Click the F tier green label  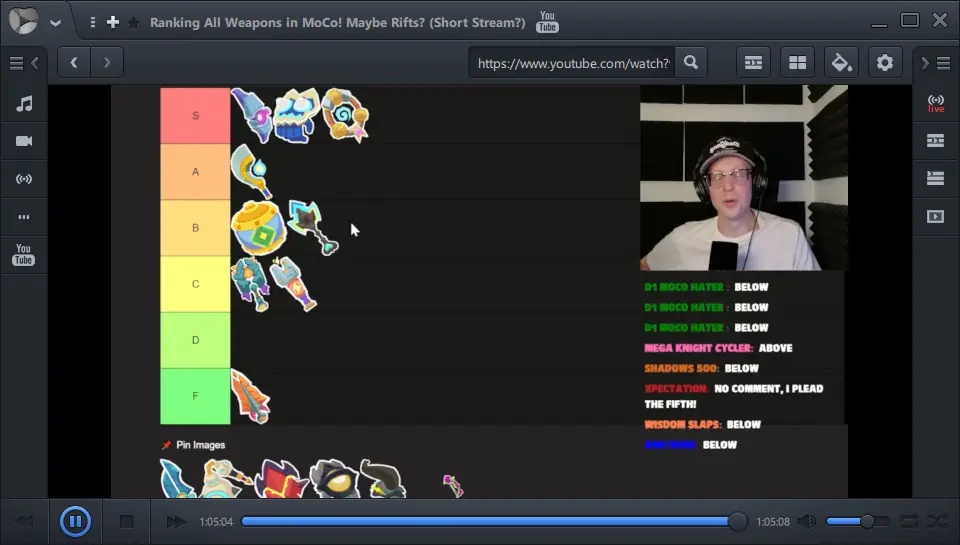(195, 396)
